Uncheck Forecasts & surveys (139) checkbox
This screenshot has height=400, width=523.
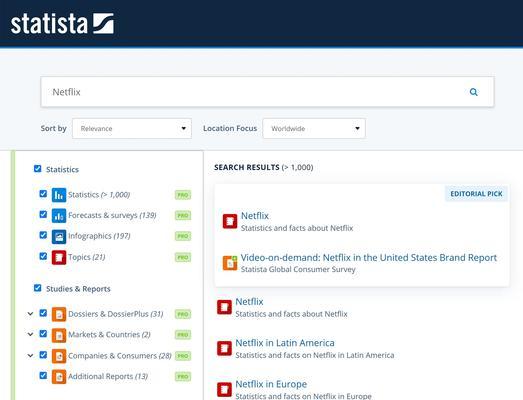(x=43, y=214)
